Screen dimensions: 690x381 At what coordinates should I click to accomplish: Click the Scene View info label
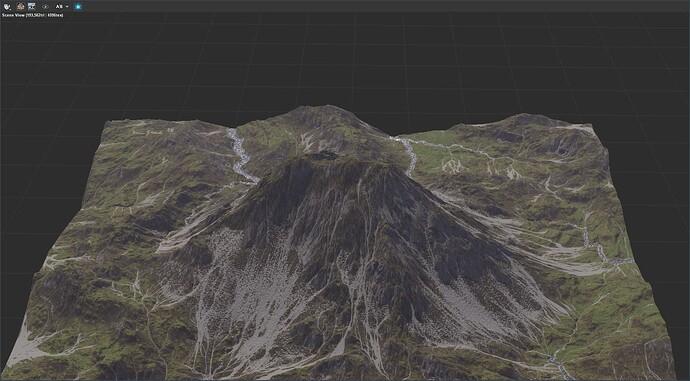pyautogui.click(x=33, y=15)
